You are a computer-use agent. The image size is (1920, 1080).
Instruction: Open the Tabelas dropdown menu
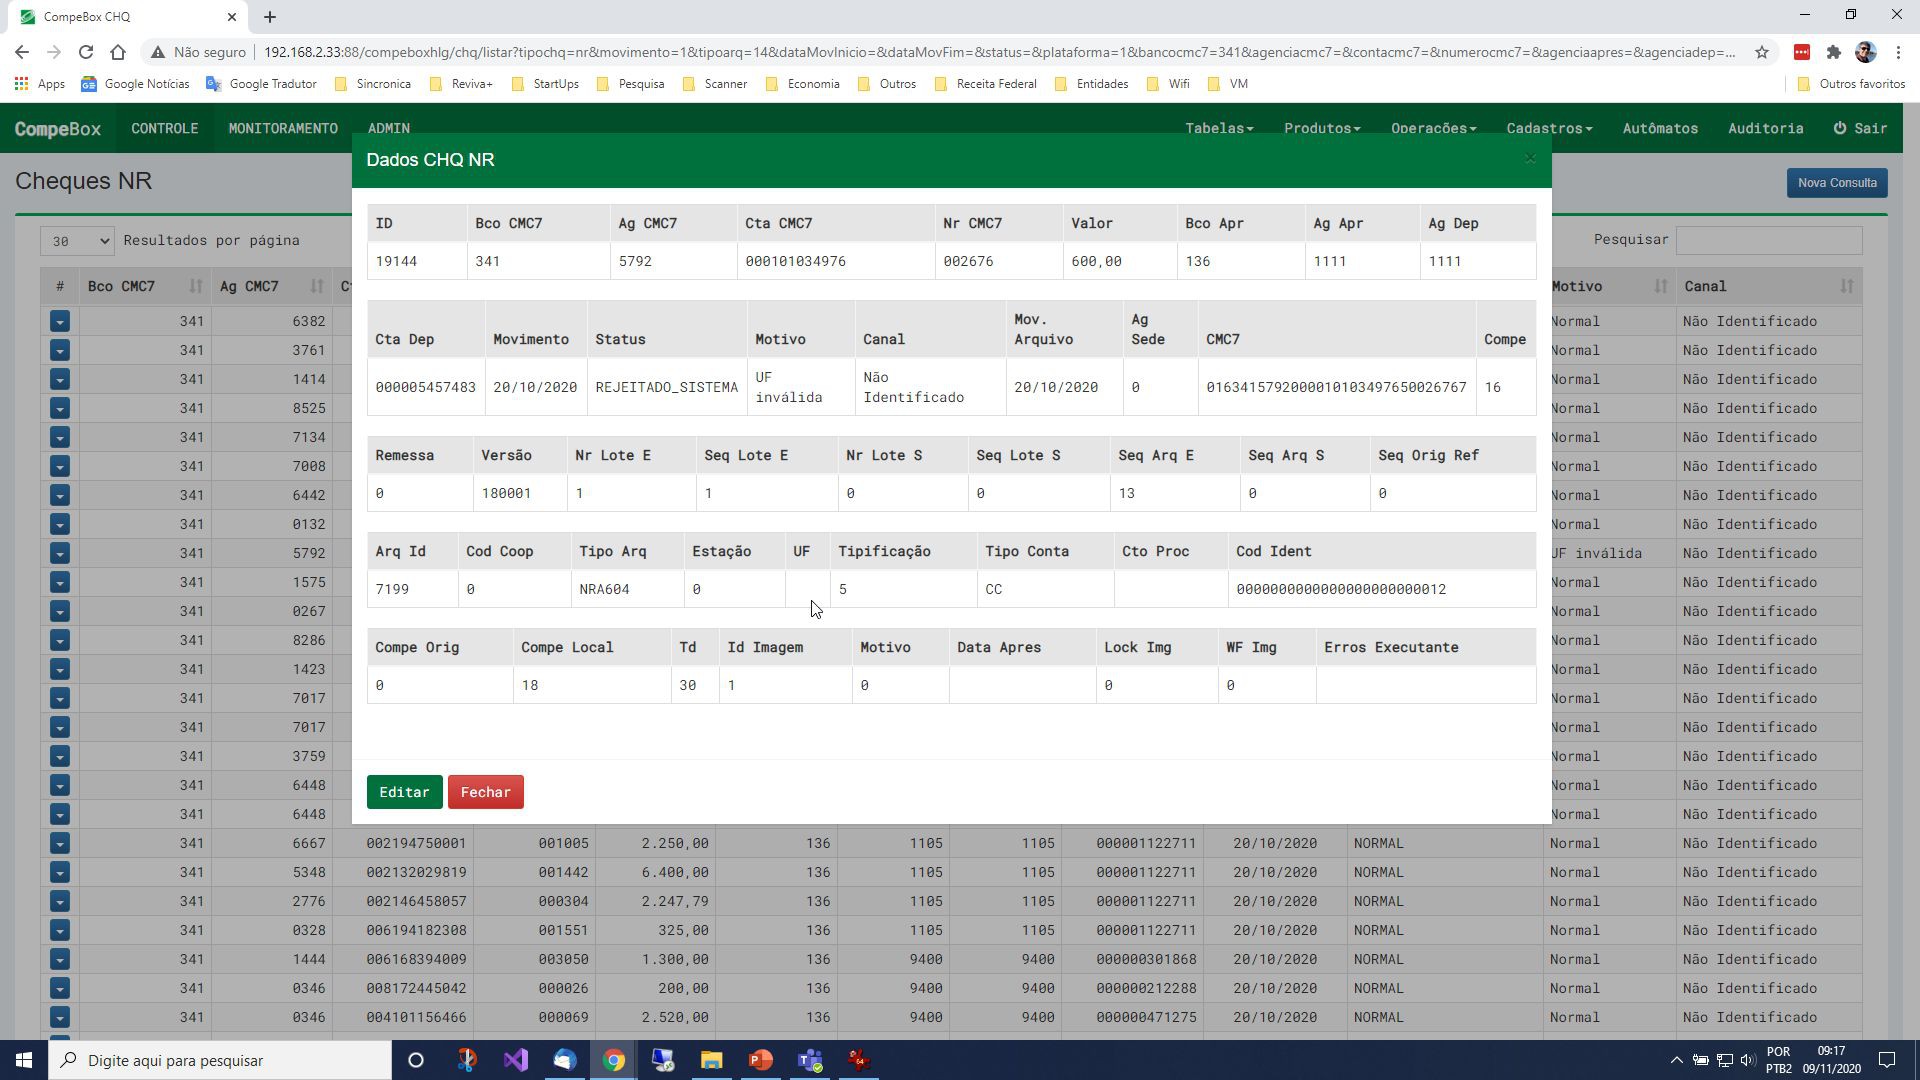point(1219,128)
